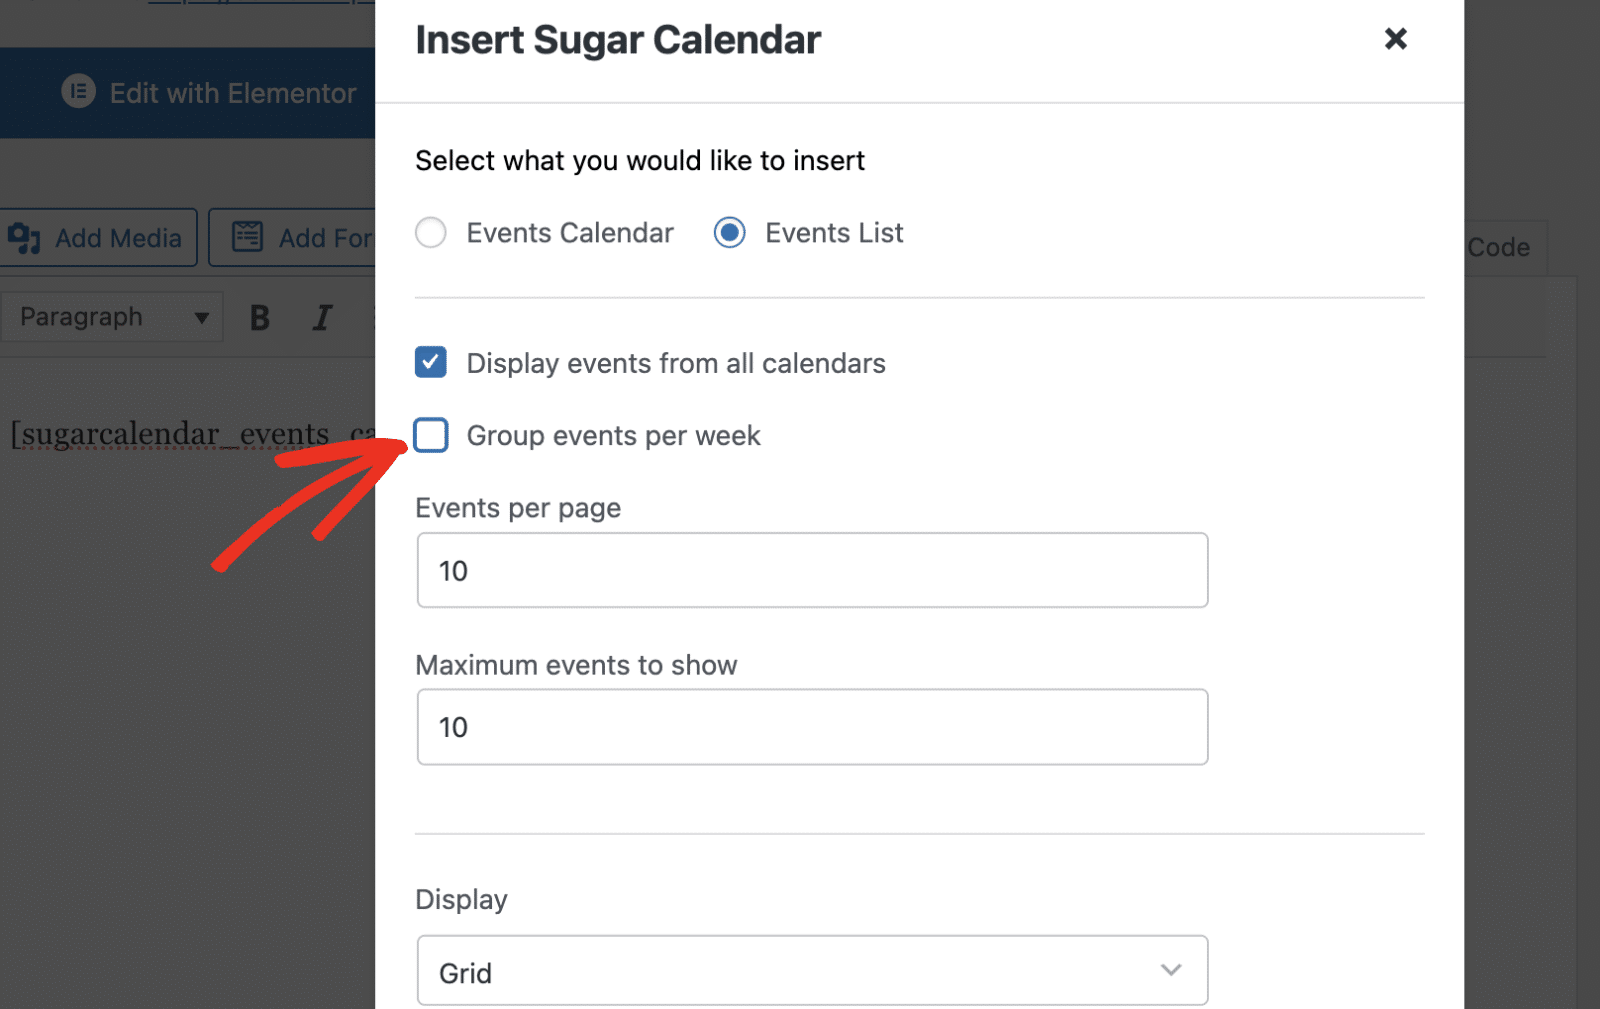The image size is (1600, 1009).
Task: Open the Paragraph format dropdown
Action: [112, 317]
